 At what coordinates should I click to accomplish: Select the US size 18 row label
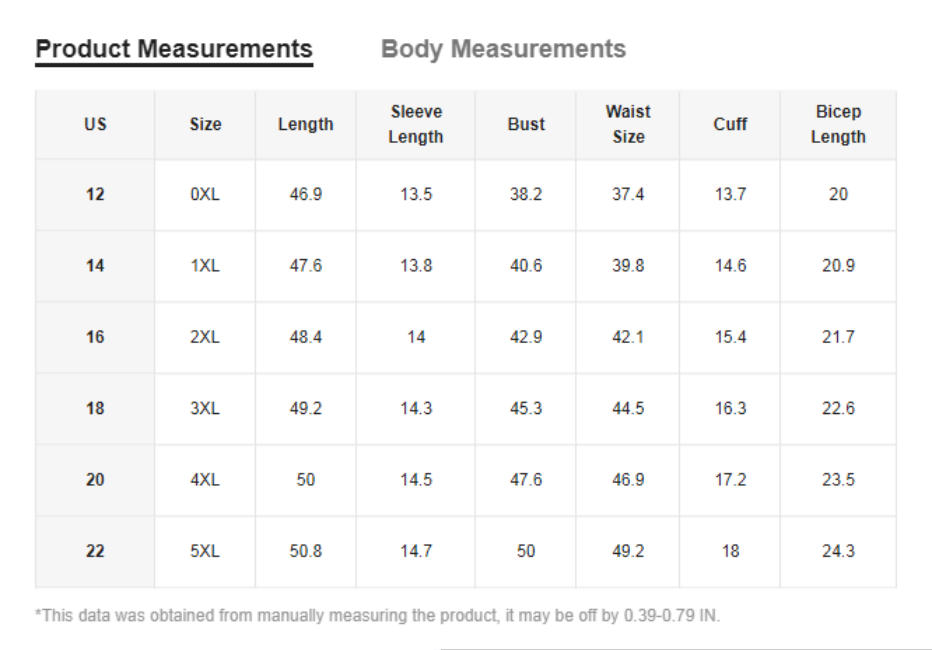[x=95, y=408]
